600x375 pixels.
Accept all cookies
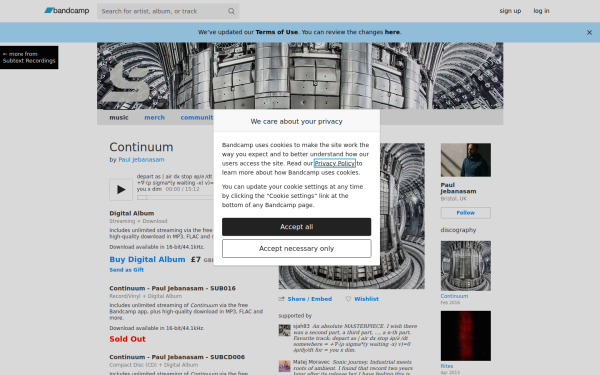tap(297, 227)
